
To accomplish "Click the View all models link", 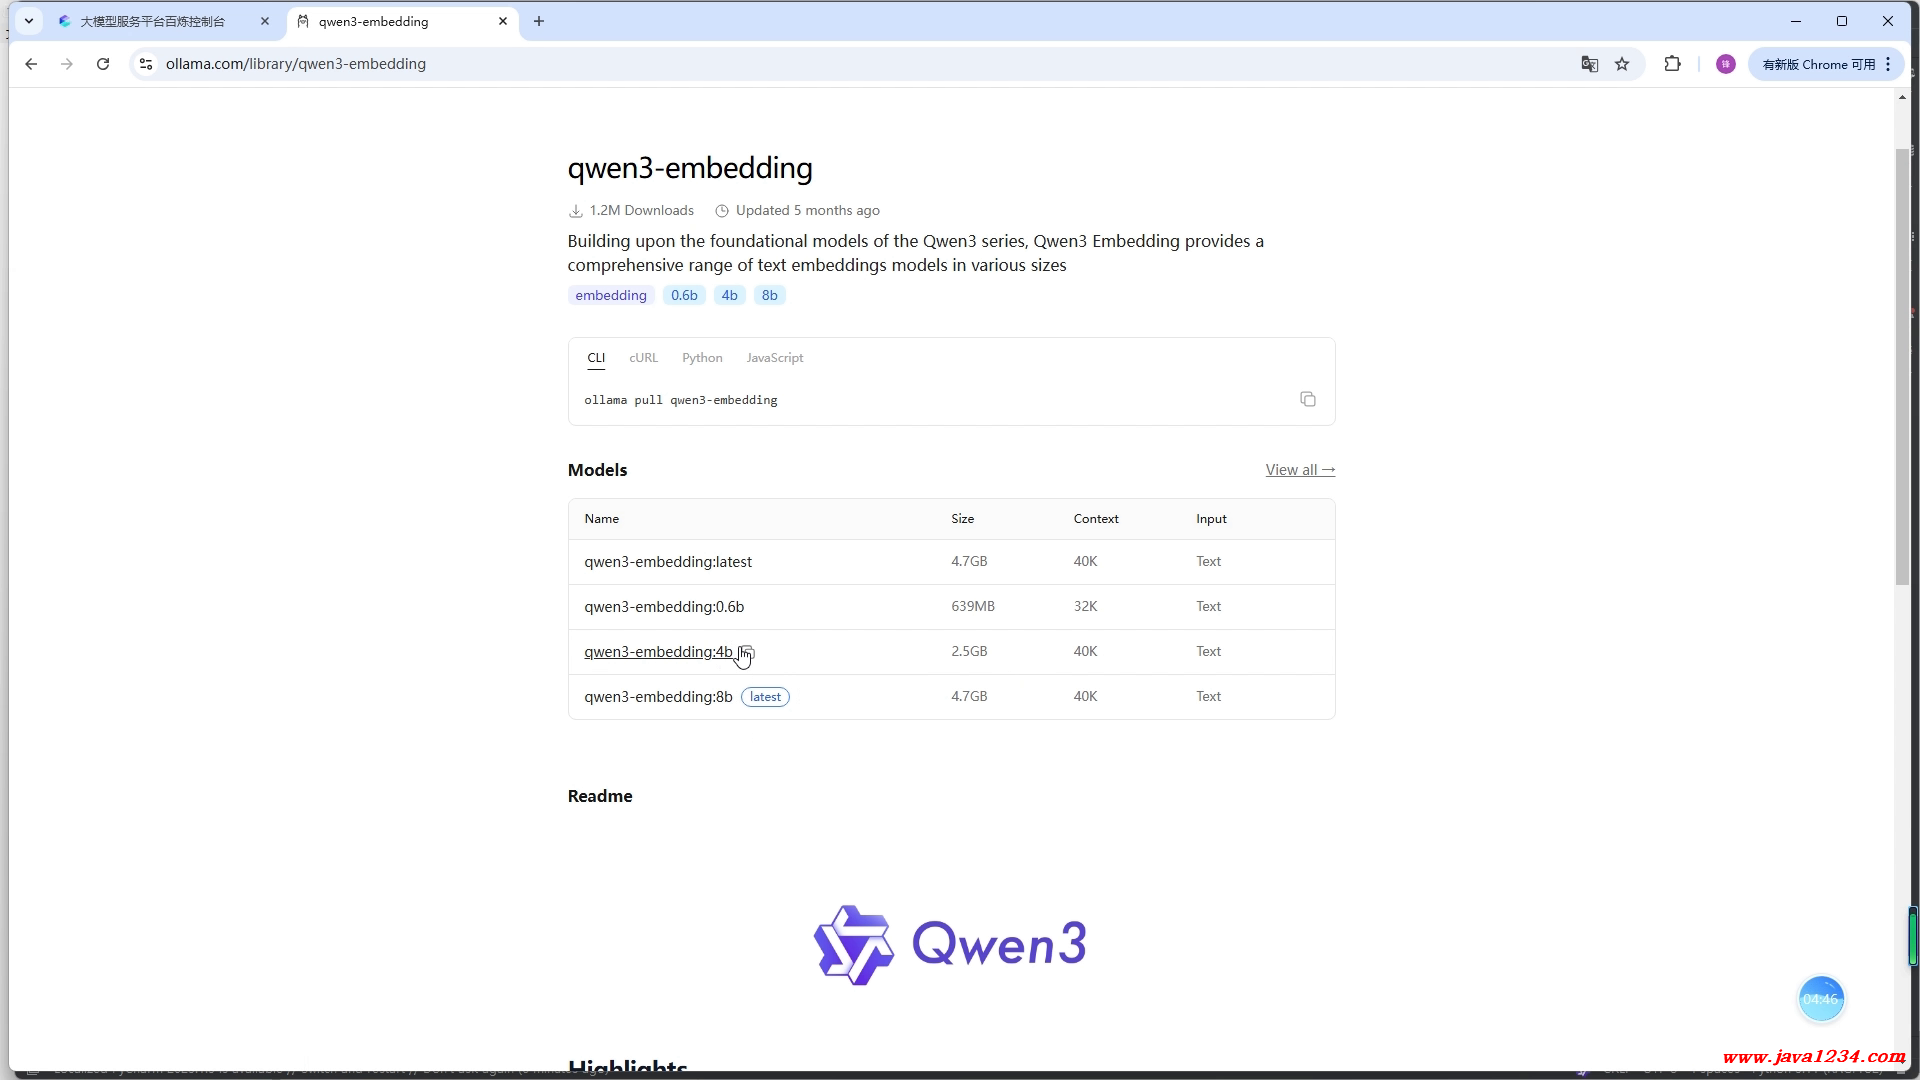I will tap(1300, 470).
